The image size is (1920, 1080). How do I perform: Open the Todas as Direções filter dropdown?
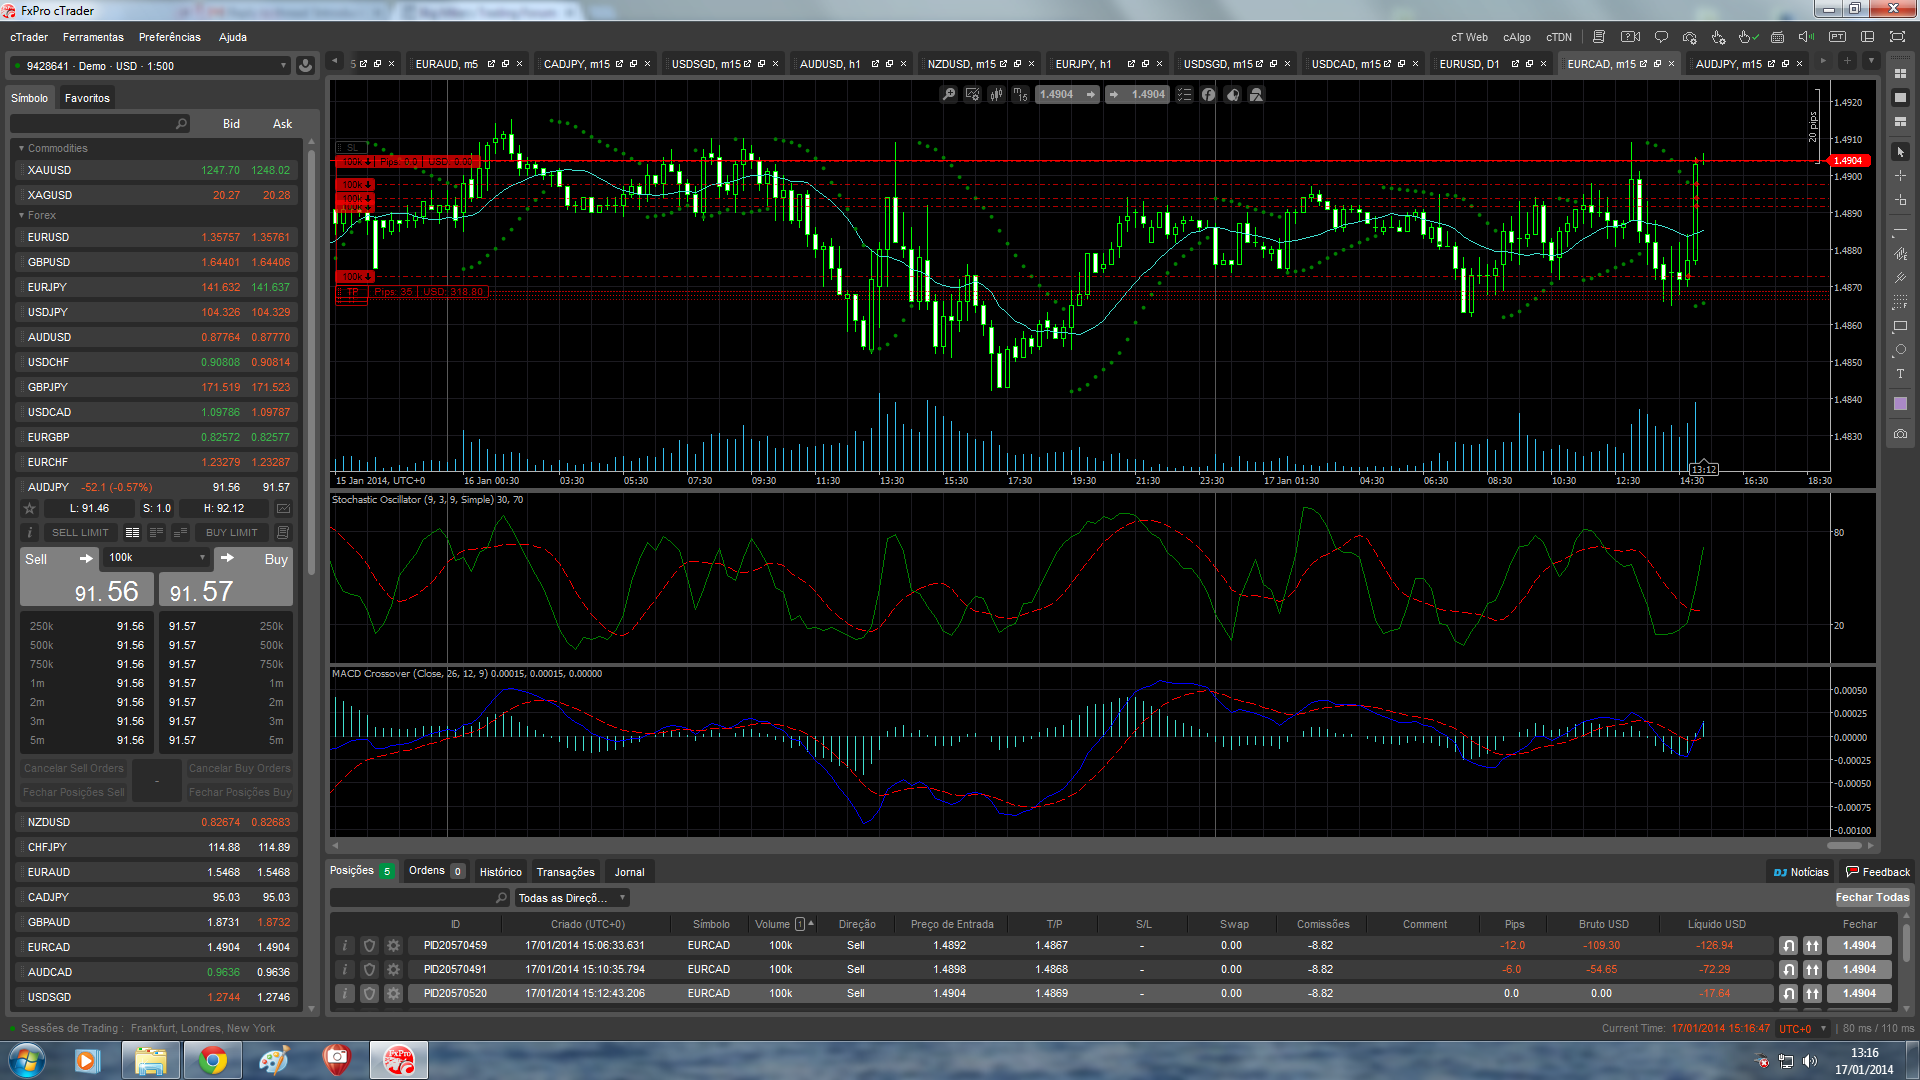point(572,898)
